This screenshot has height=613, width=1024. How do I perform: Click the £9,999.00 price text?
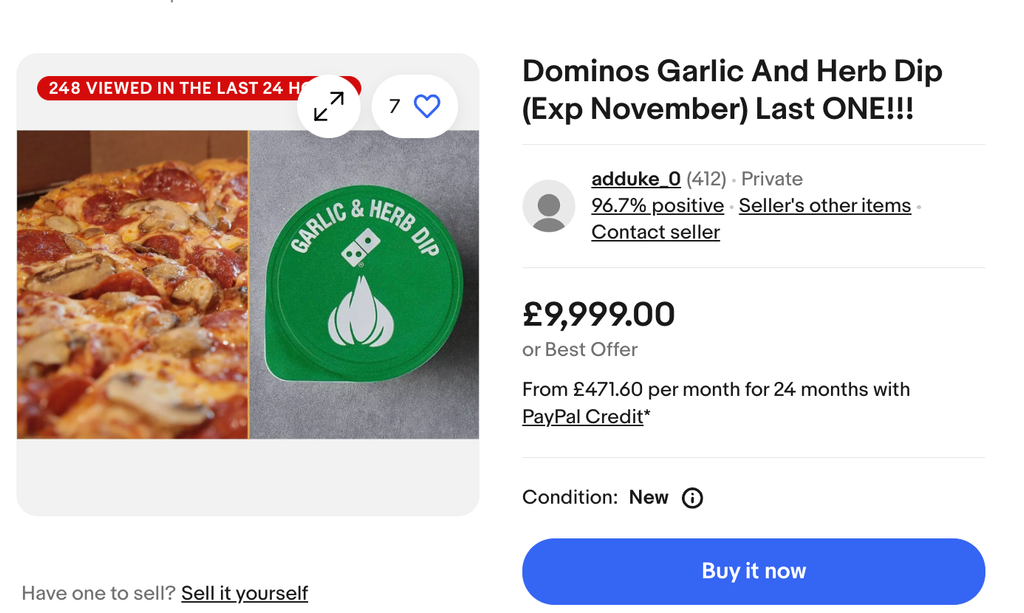point(598,314)
